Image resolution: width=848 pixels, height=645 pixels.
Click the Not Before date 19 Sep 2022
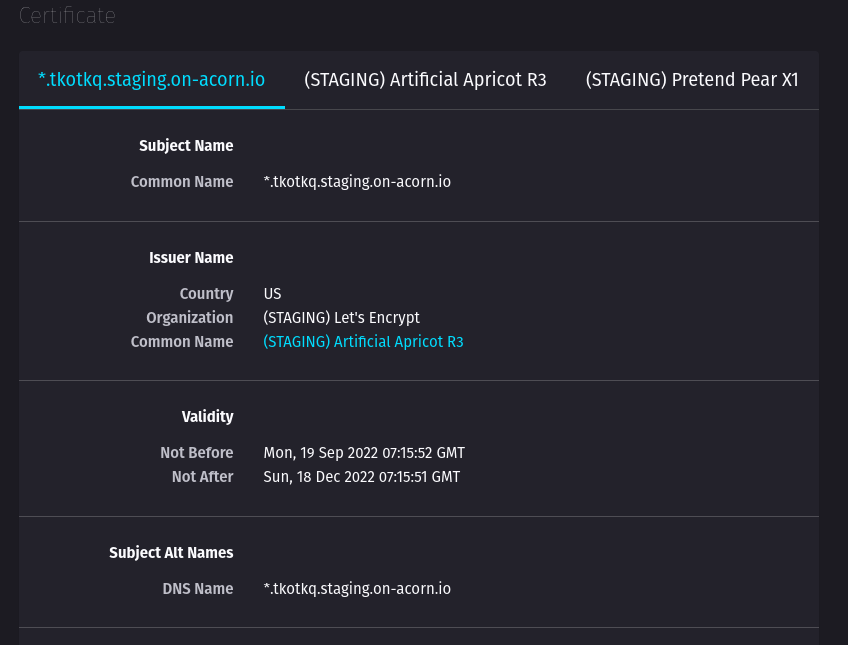pos(364,453)
